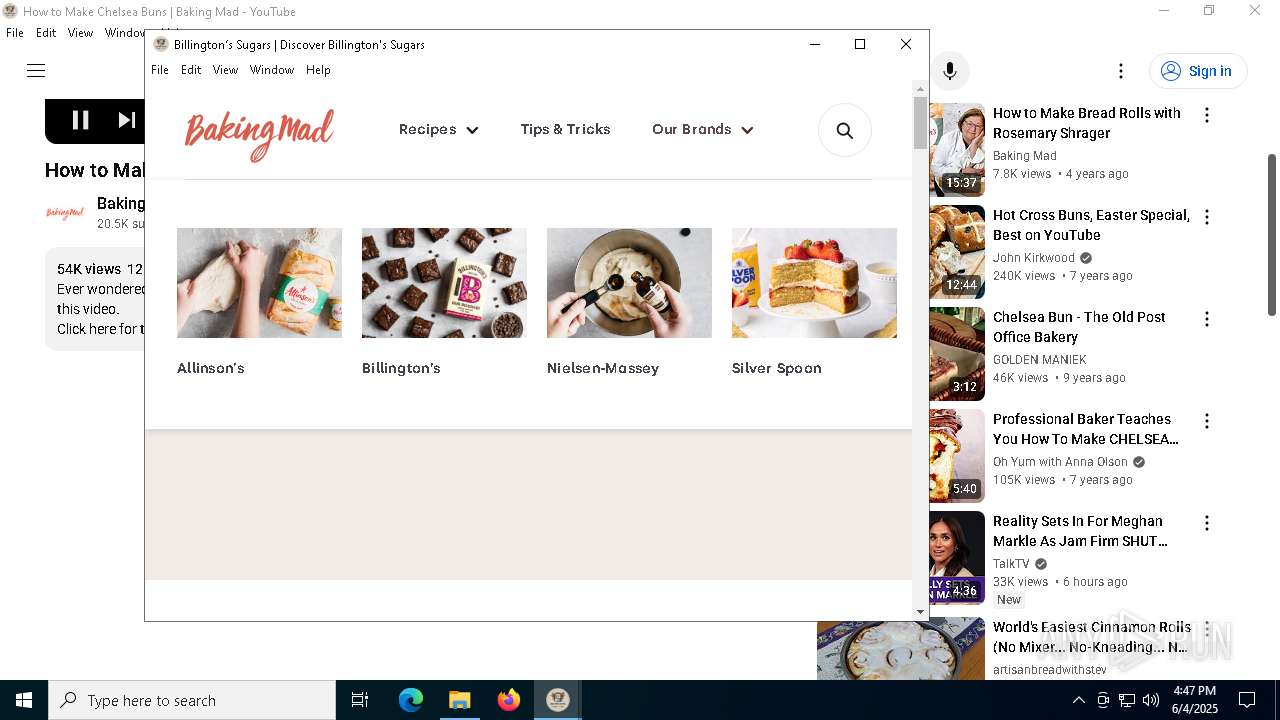
Task: Expand the Our Brands dropdown
Action: click(x=702, y=130)
